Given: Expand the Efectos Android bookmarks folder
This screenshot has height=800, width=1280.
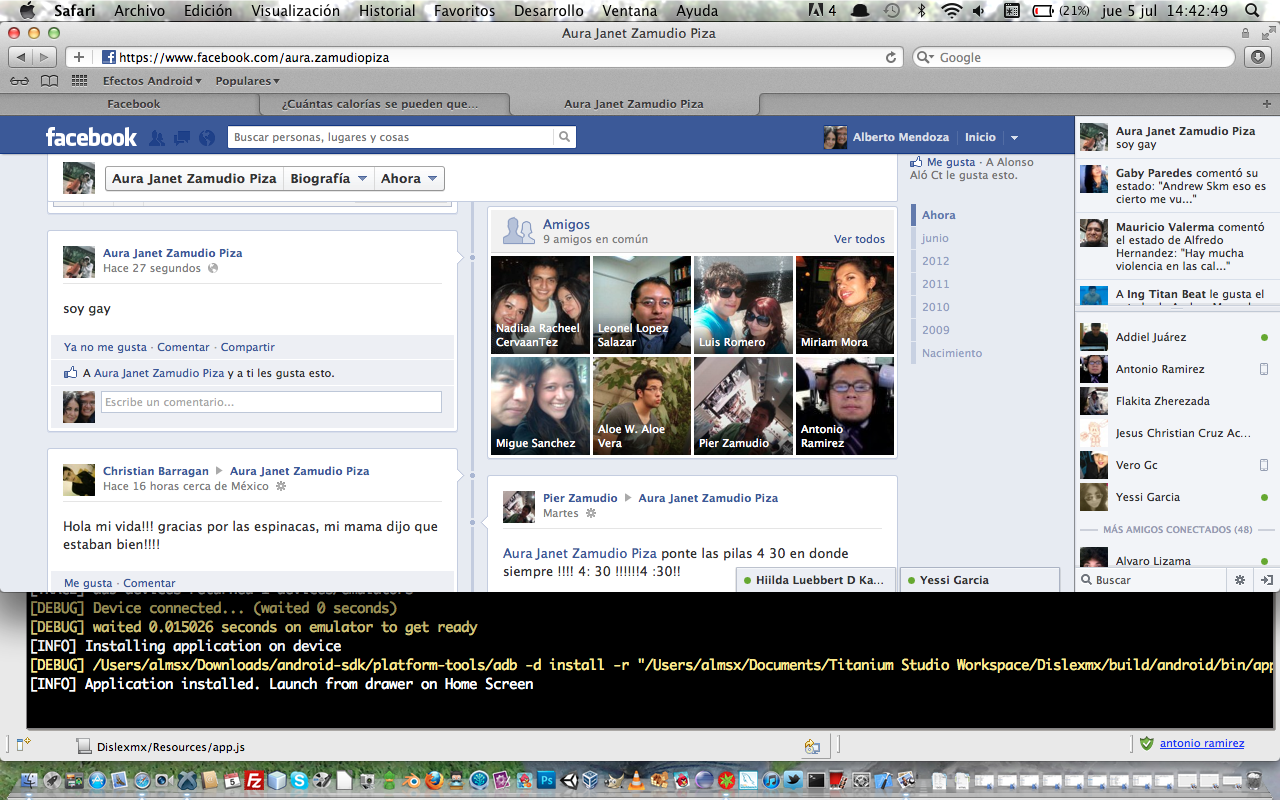Looking at the screenshot, I should tap(152, 81).
